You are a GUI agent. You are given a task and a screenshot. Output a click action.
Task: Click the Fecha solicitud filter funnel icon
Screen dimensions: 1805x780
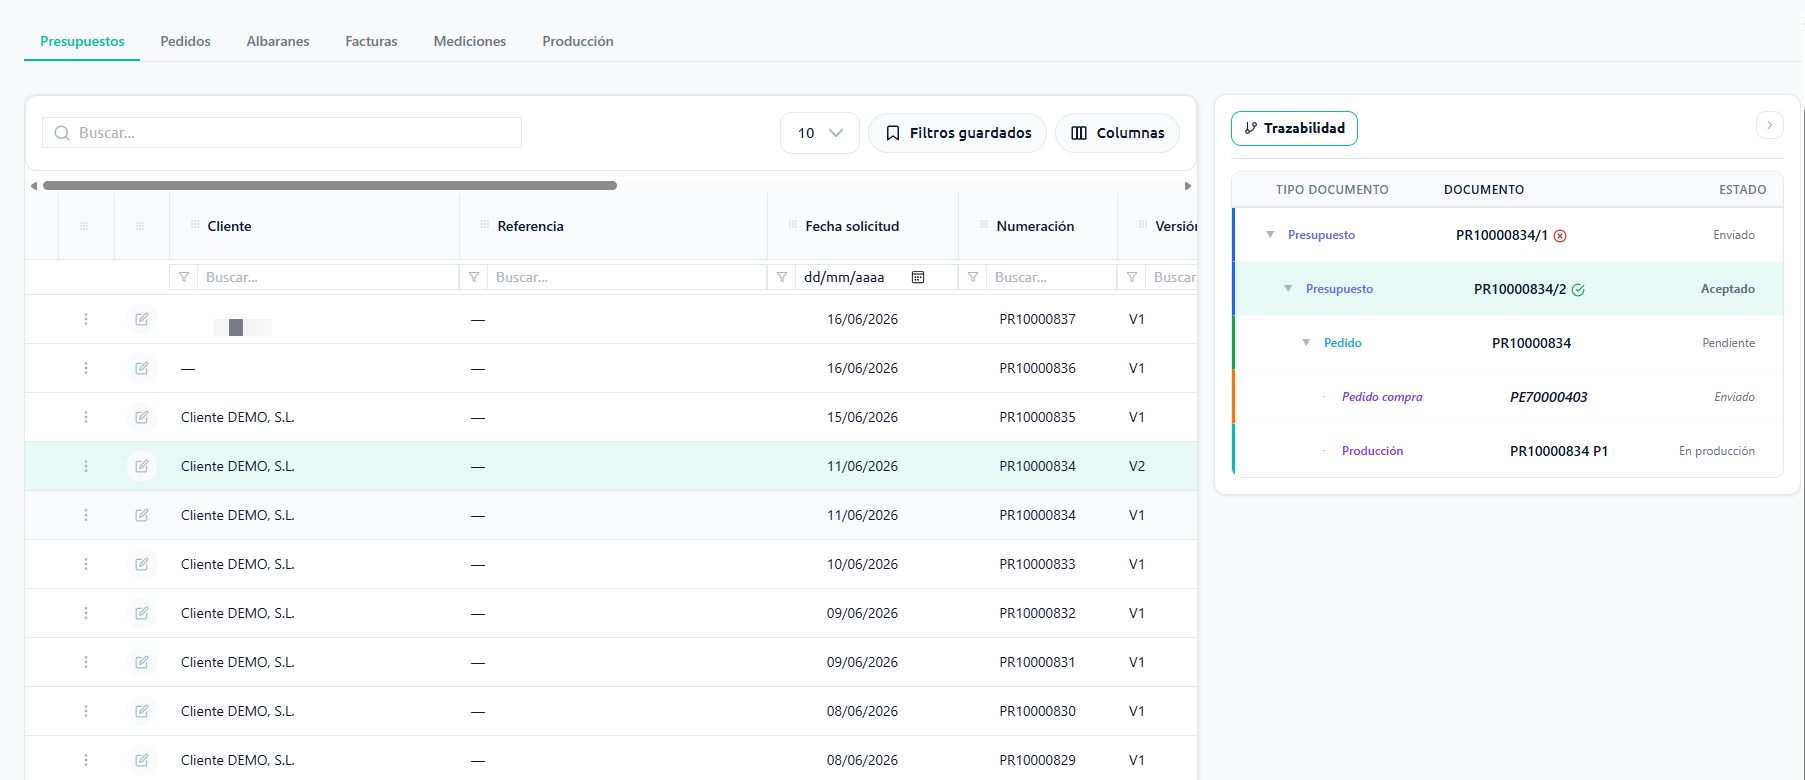pyautogui.click(x=782, y=277)
